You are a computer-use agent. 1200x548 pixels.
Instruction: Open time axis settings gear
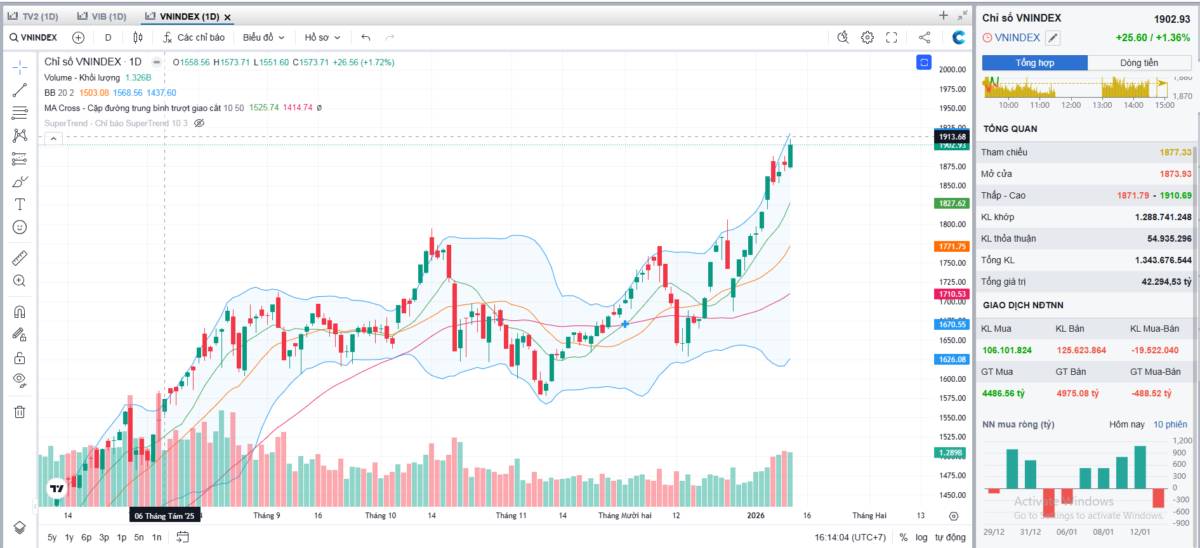coord(953,516)
